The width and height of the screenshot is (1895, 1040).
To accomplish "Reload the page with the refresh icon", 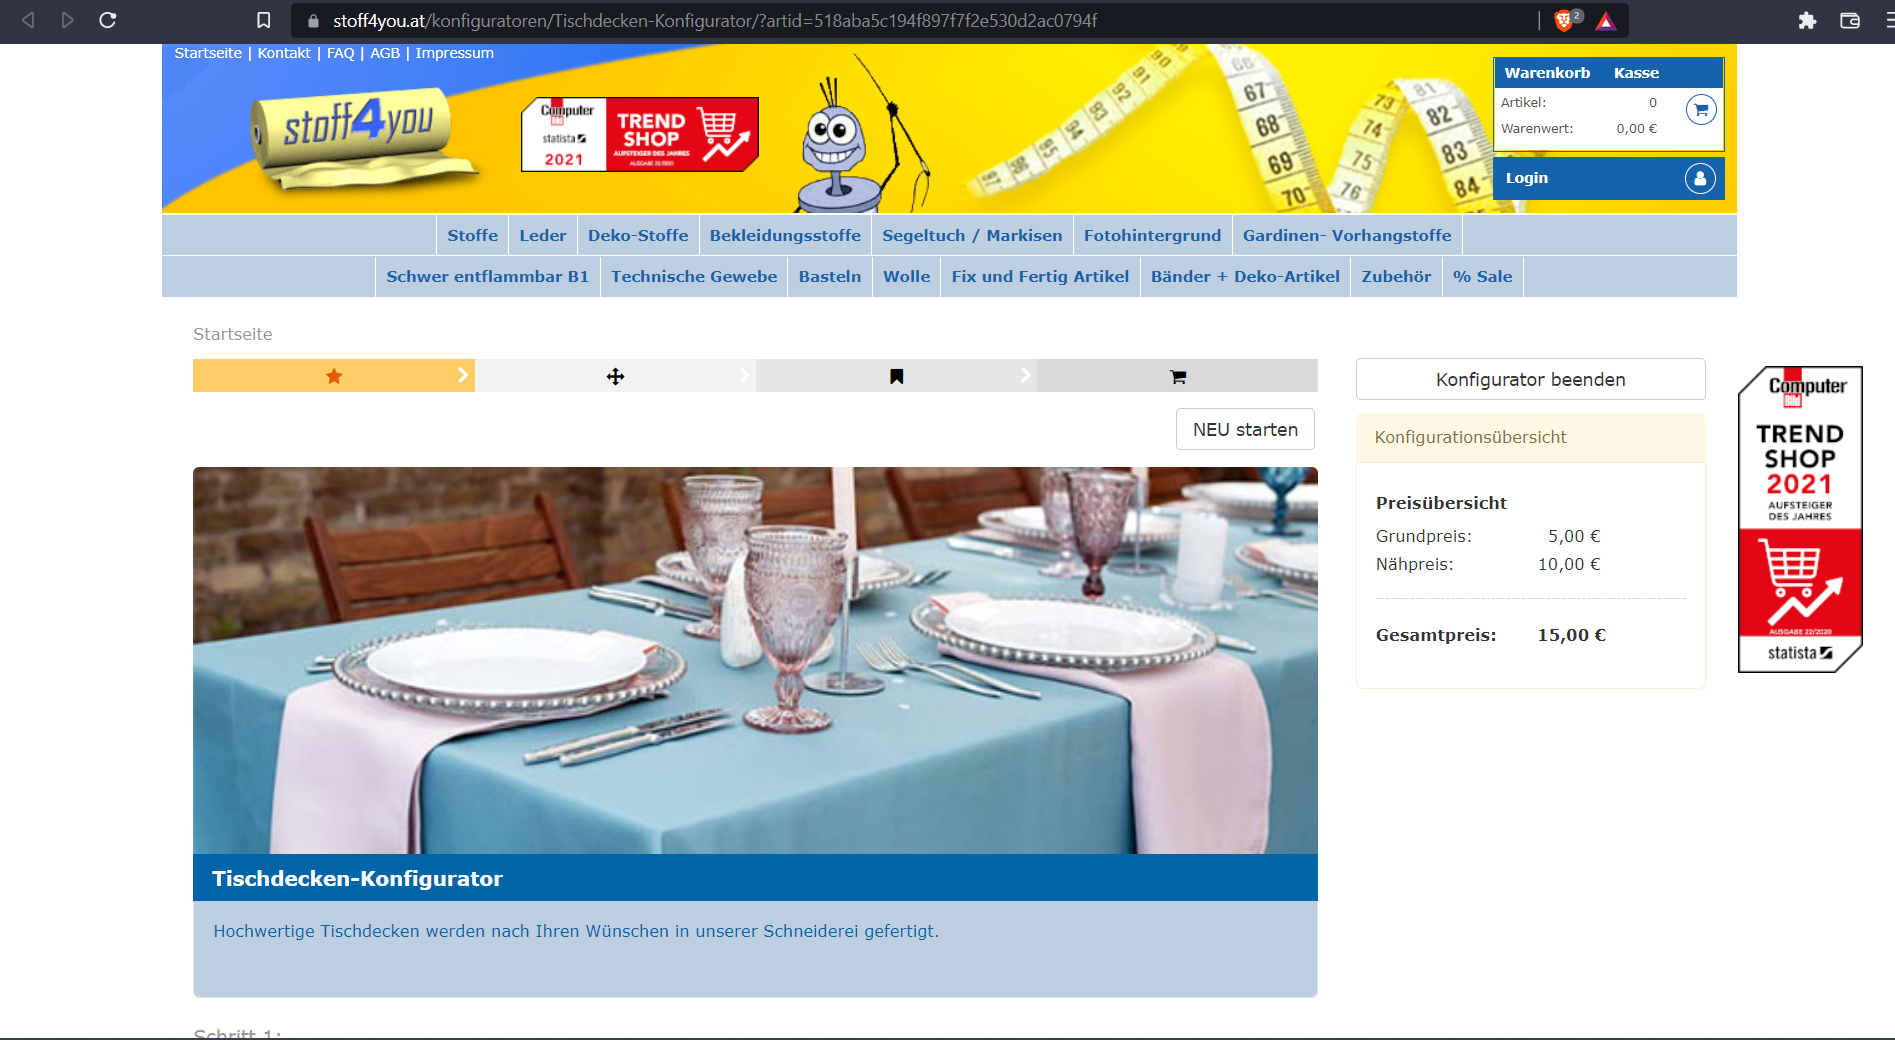I will pyautogui.click(x=108, y=20).
